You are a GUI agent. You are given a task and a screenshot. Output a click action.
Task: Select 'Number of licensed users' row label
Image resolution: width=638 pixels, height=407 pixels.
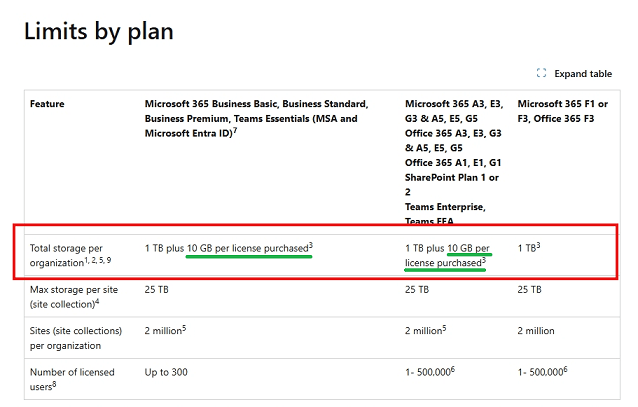pos(72,379)
